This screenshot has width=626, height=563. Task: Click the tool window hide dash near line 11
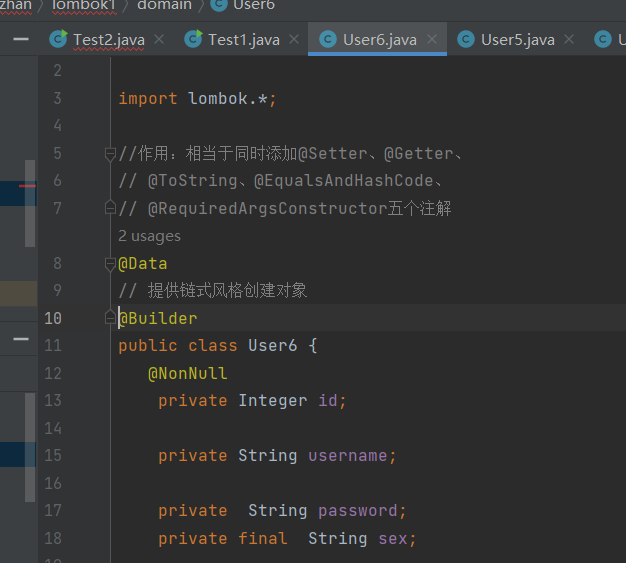point(21,339)
